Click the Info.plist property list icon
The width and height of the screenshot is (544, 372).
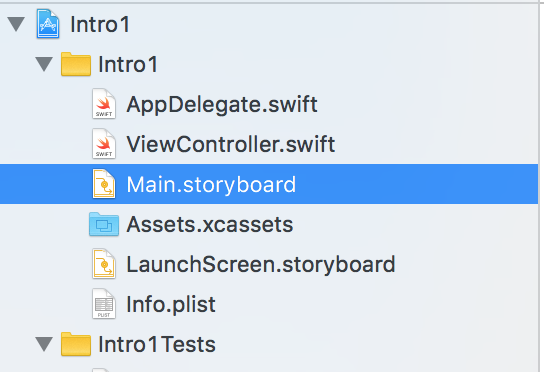pos(104,304)
